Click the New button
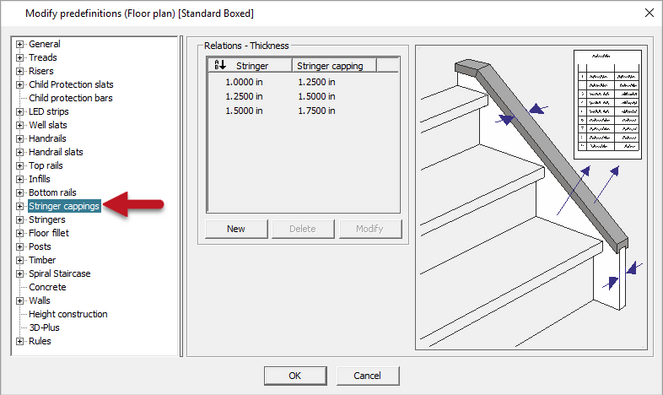Image resolution: width=663 pixels, height=395 pixels. tap(236, 229)
